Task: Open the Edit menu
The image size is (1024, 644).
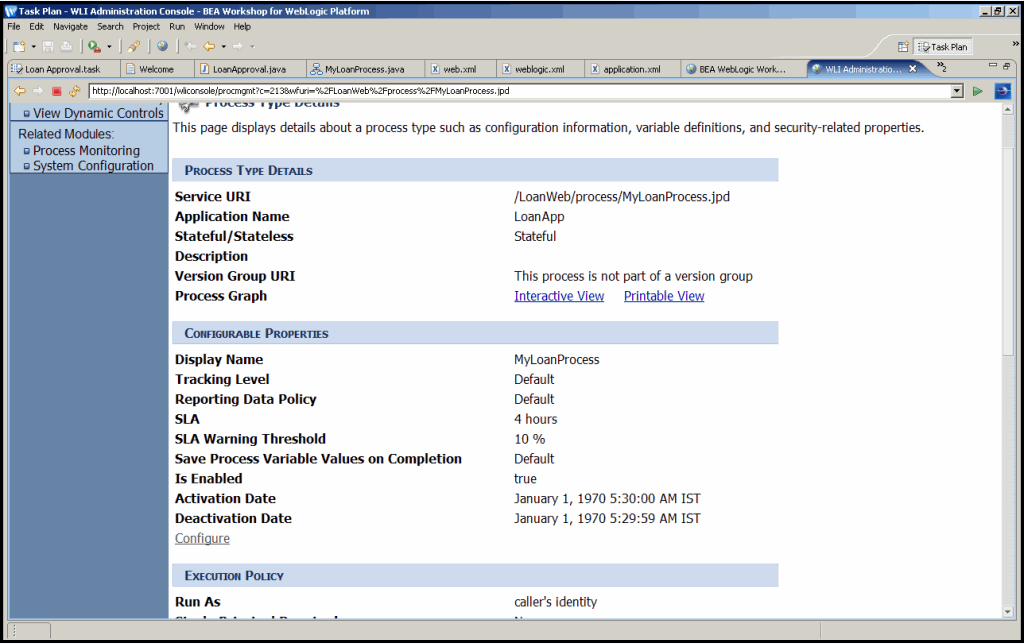Action: coord(37,27)
